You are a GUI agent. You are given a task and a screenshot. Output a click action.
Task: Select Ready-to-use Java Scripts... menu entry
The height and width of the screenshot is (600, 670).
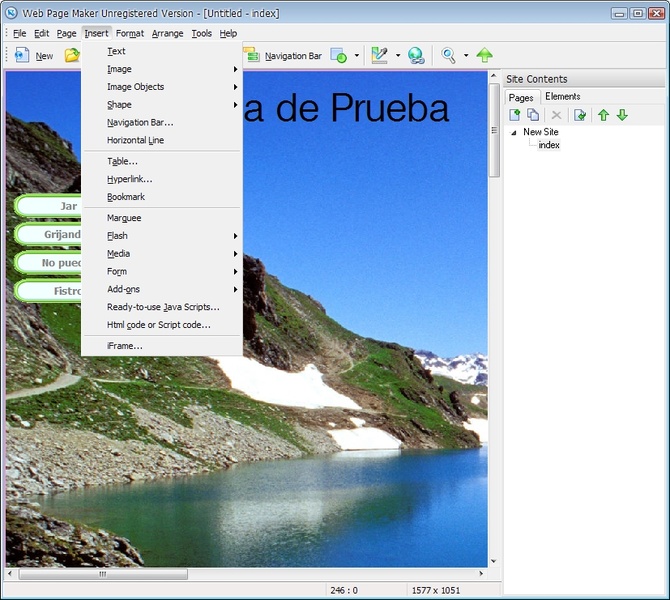(163, 307)
